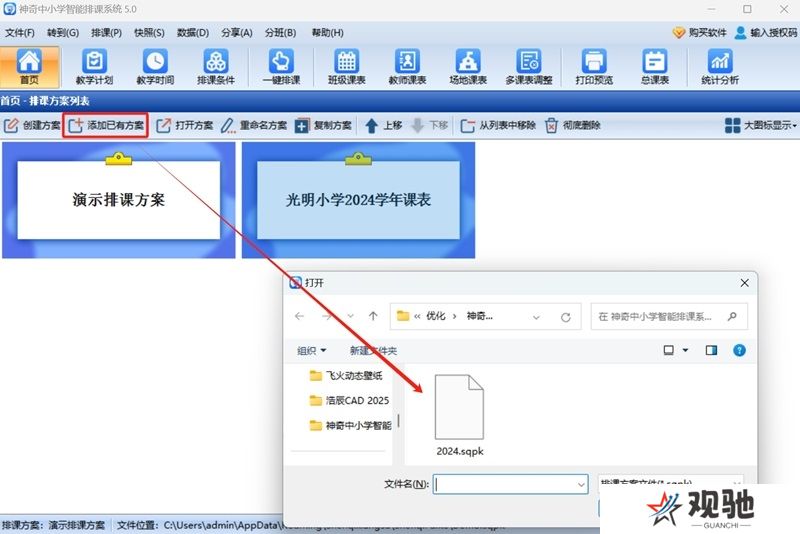
Task: Click 打开方案 open plan
Action: (x=185, y=125)
